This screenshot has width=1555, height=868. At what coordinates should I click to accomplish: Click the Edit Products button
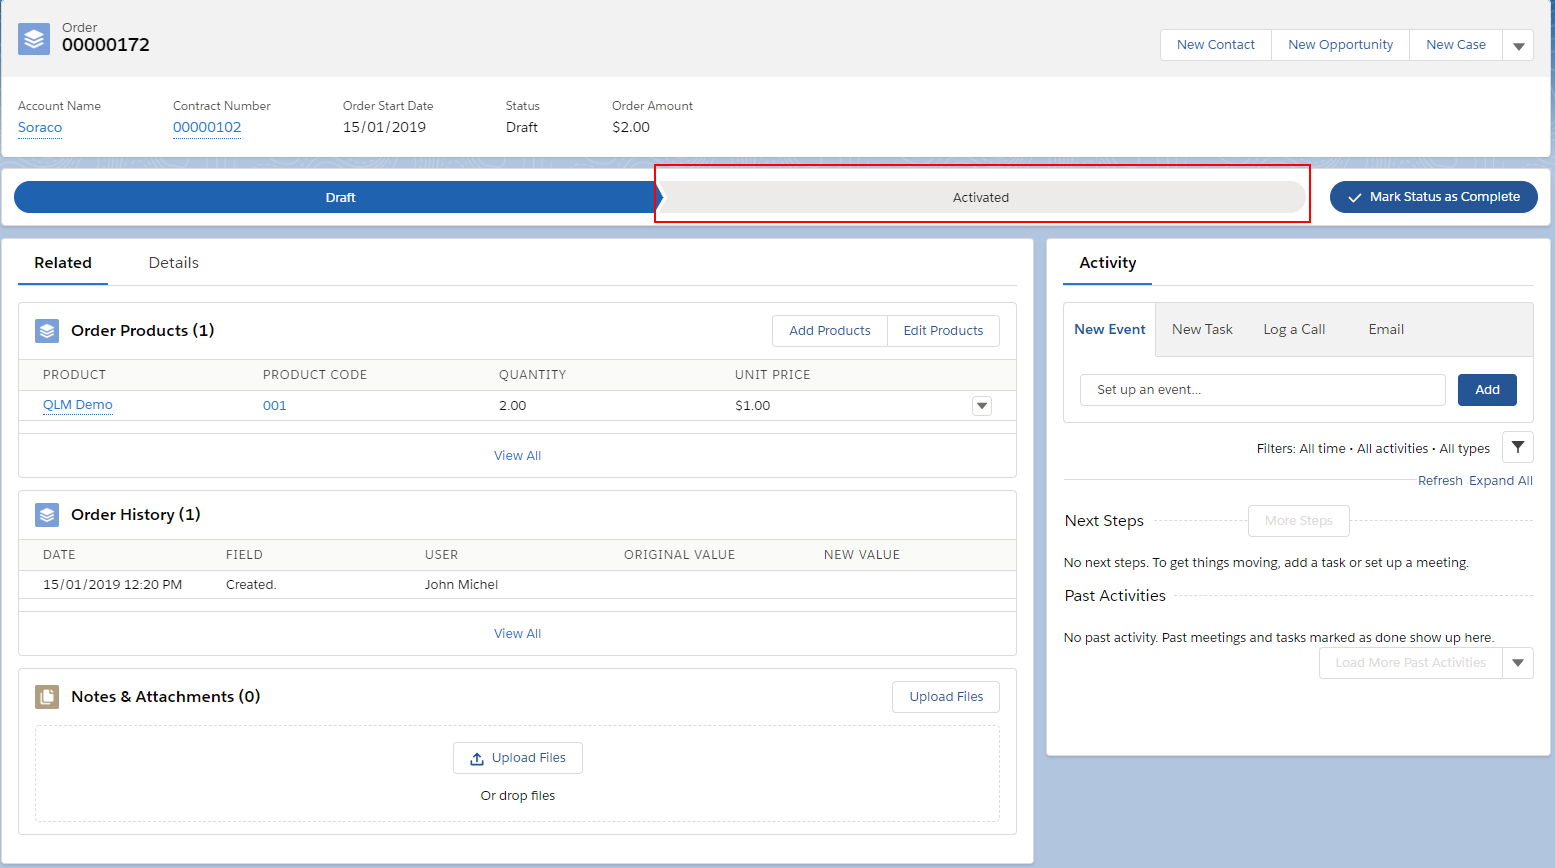click(x=943, y=331)
